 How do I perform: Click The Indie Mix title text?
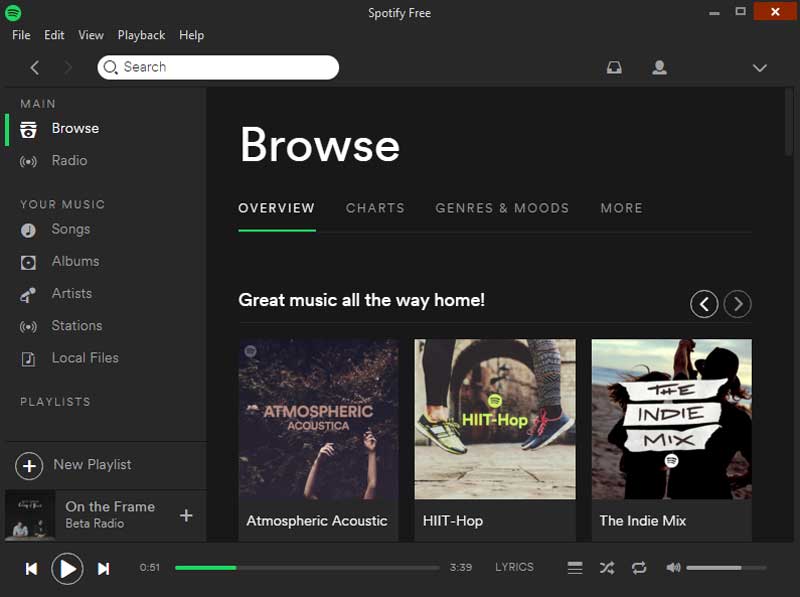643,521
